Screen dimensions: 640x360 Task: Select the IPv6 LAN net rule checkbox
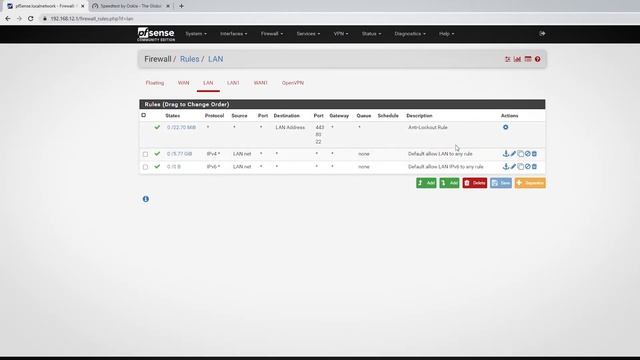coord(145,167)
